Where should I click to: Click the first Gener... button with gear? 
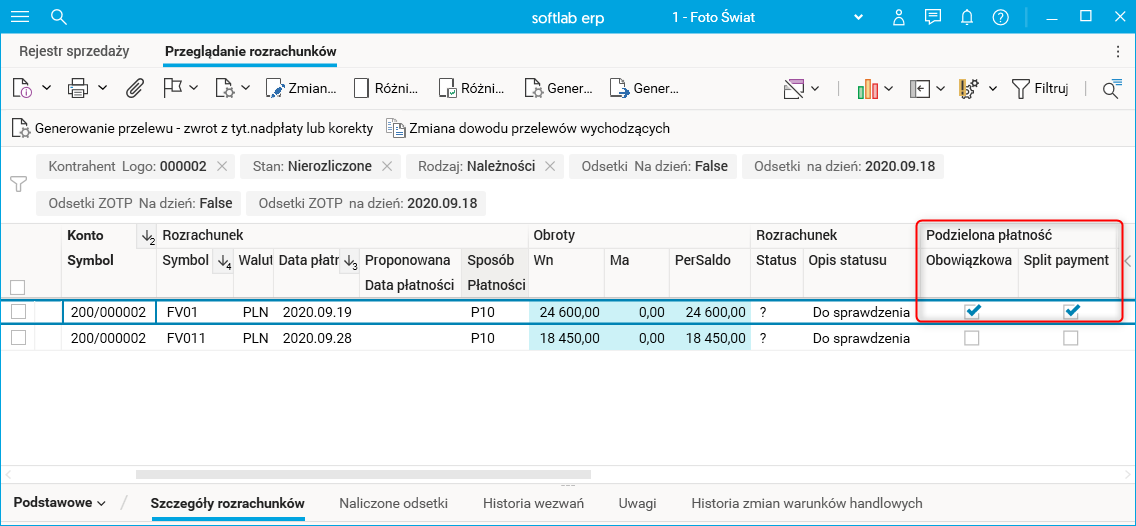click(558, 88)
